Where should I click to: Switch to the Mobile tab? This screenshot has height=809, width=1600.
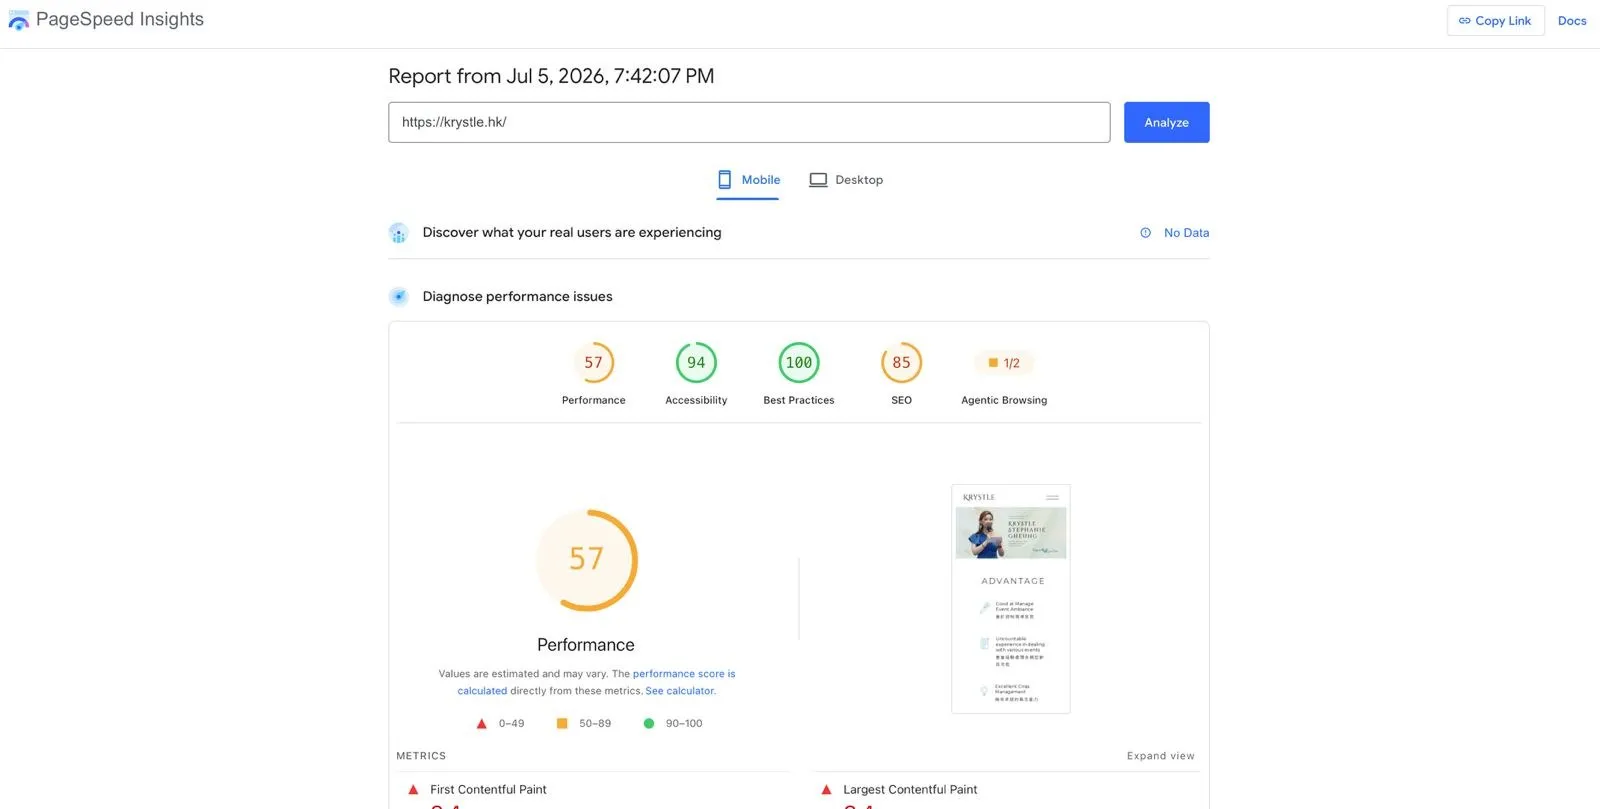(x=748, y=180)
